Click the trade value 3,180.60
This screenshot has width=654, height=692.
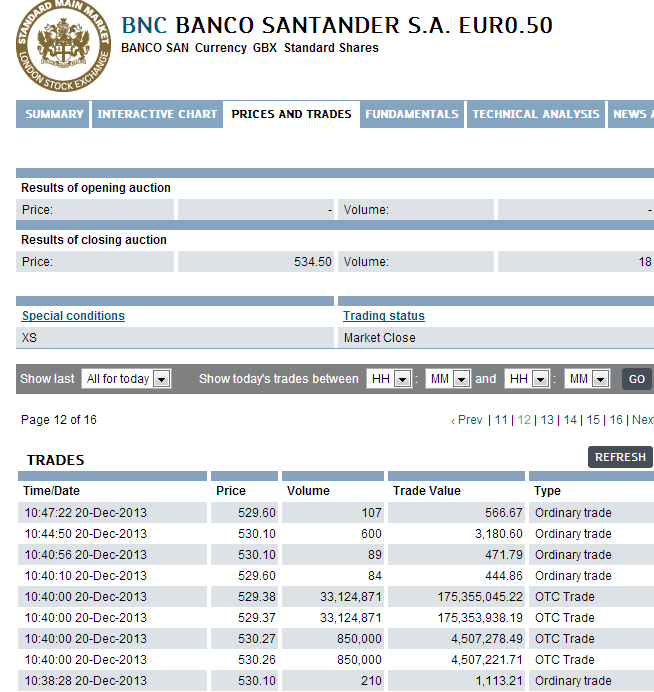point(499,534)
